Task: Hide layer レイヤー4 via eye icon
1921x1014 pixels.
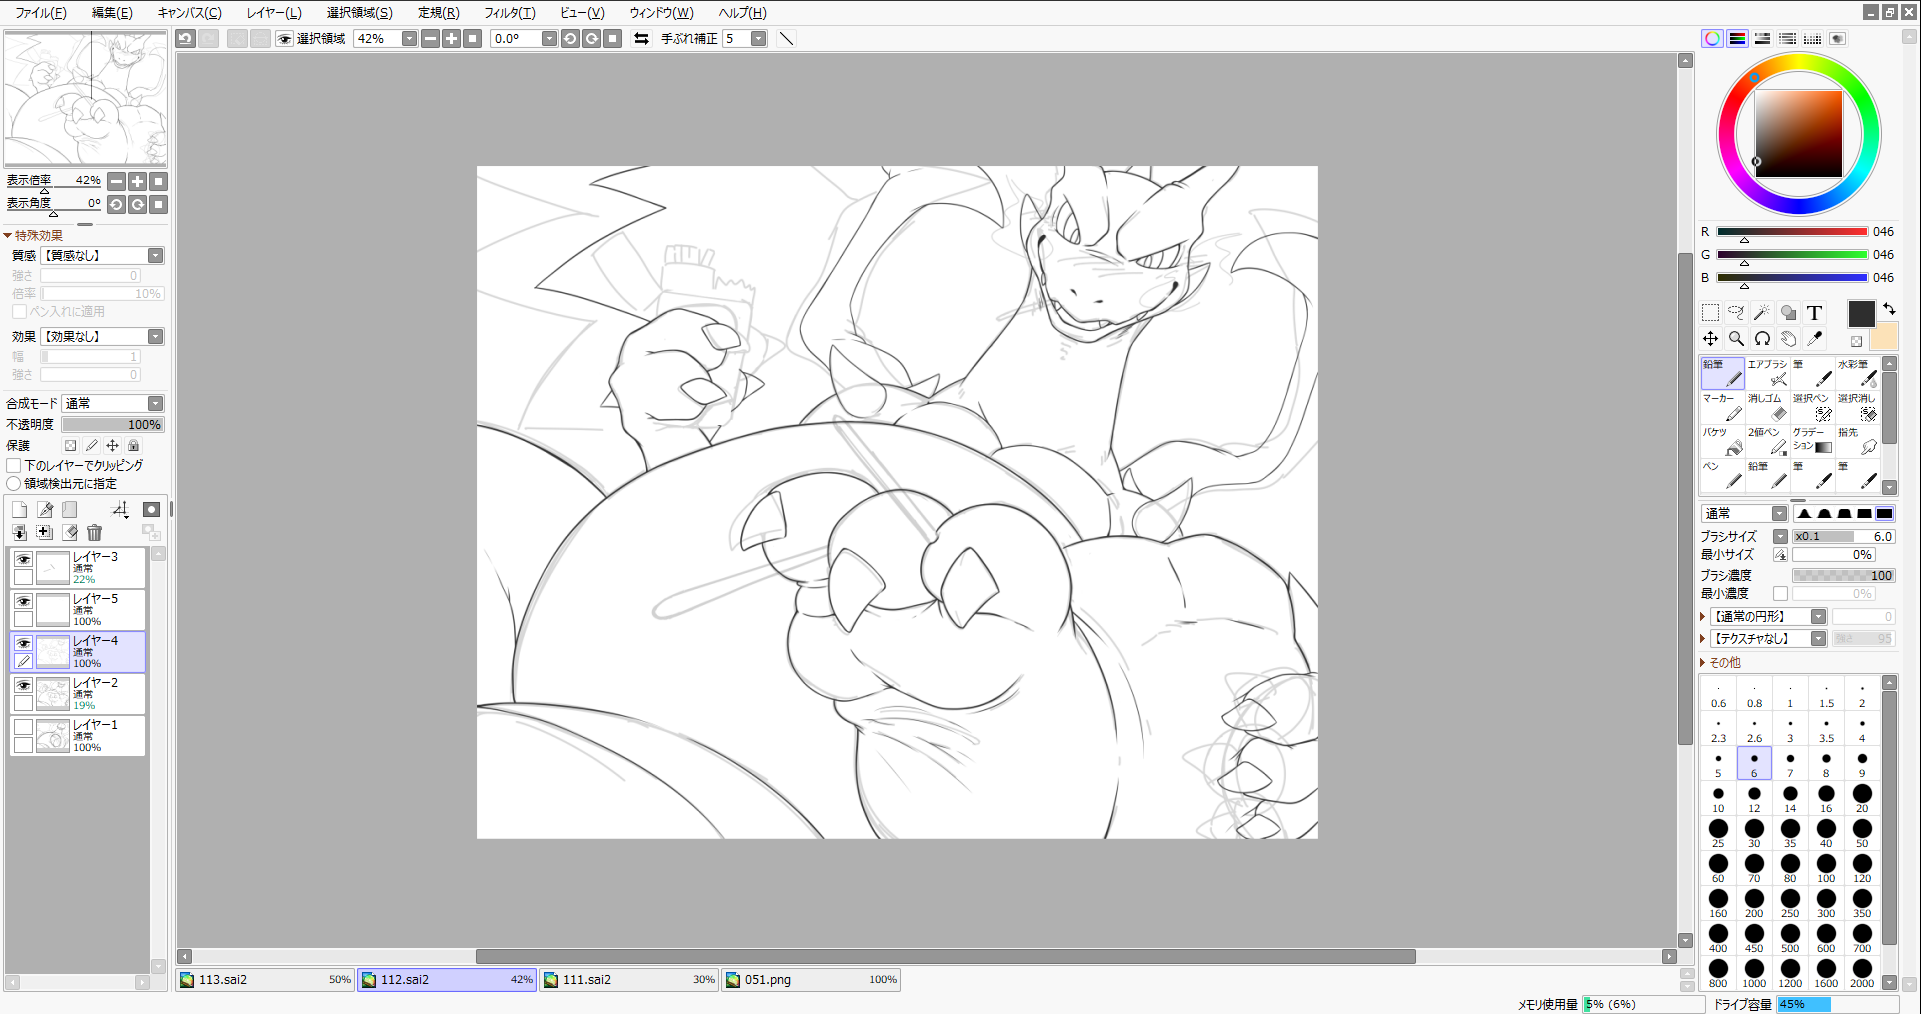Action: (x=23, y=644)
